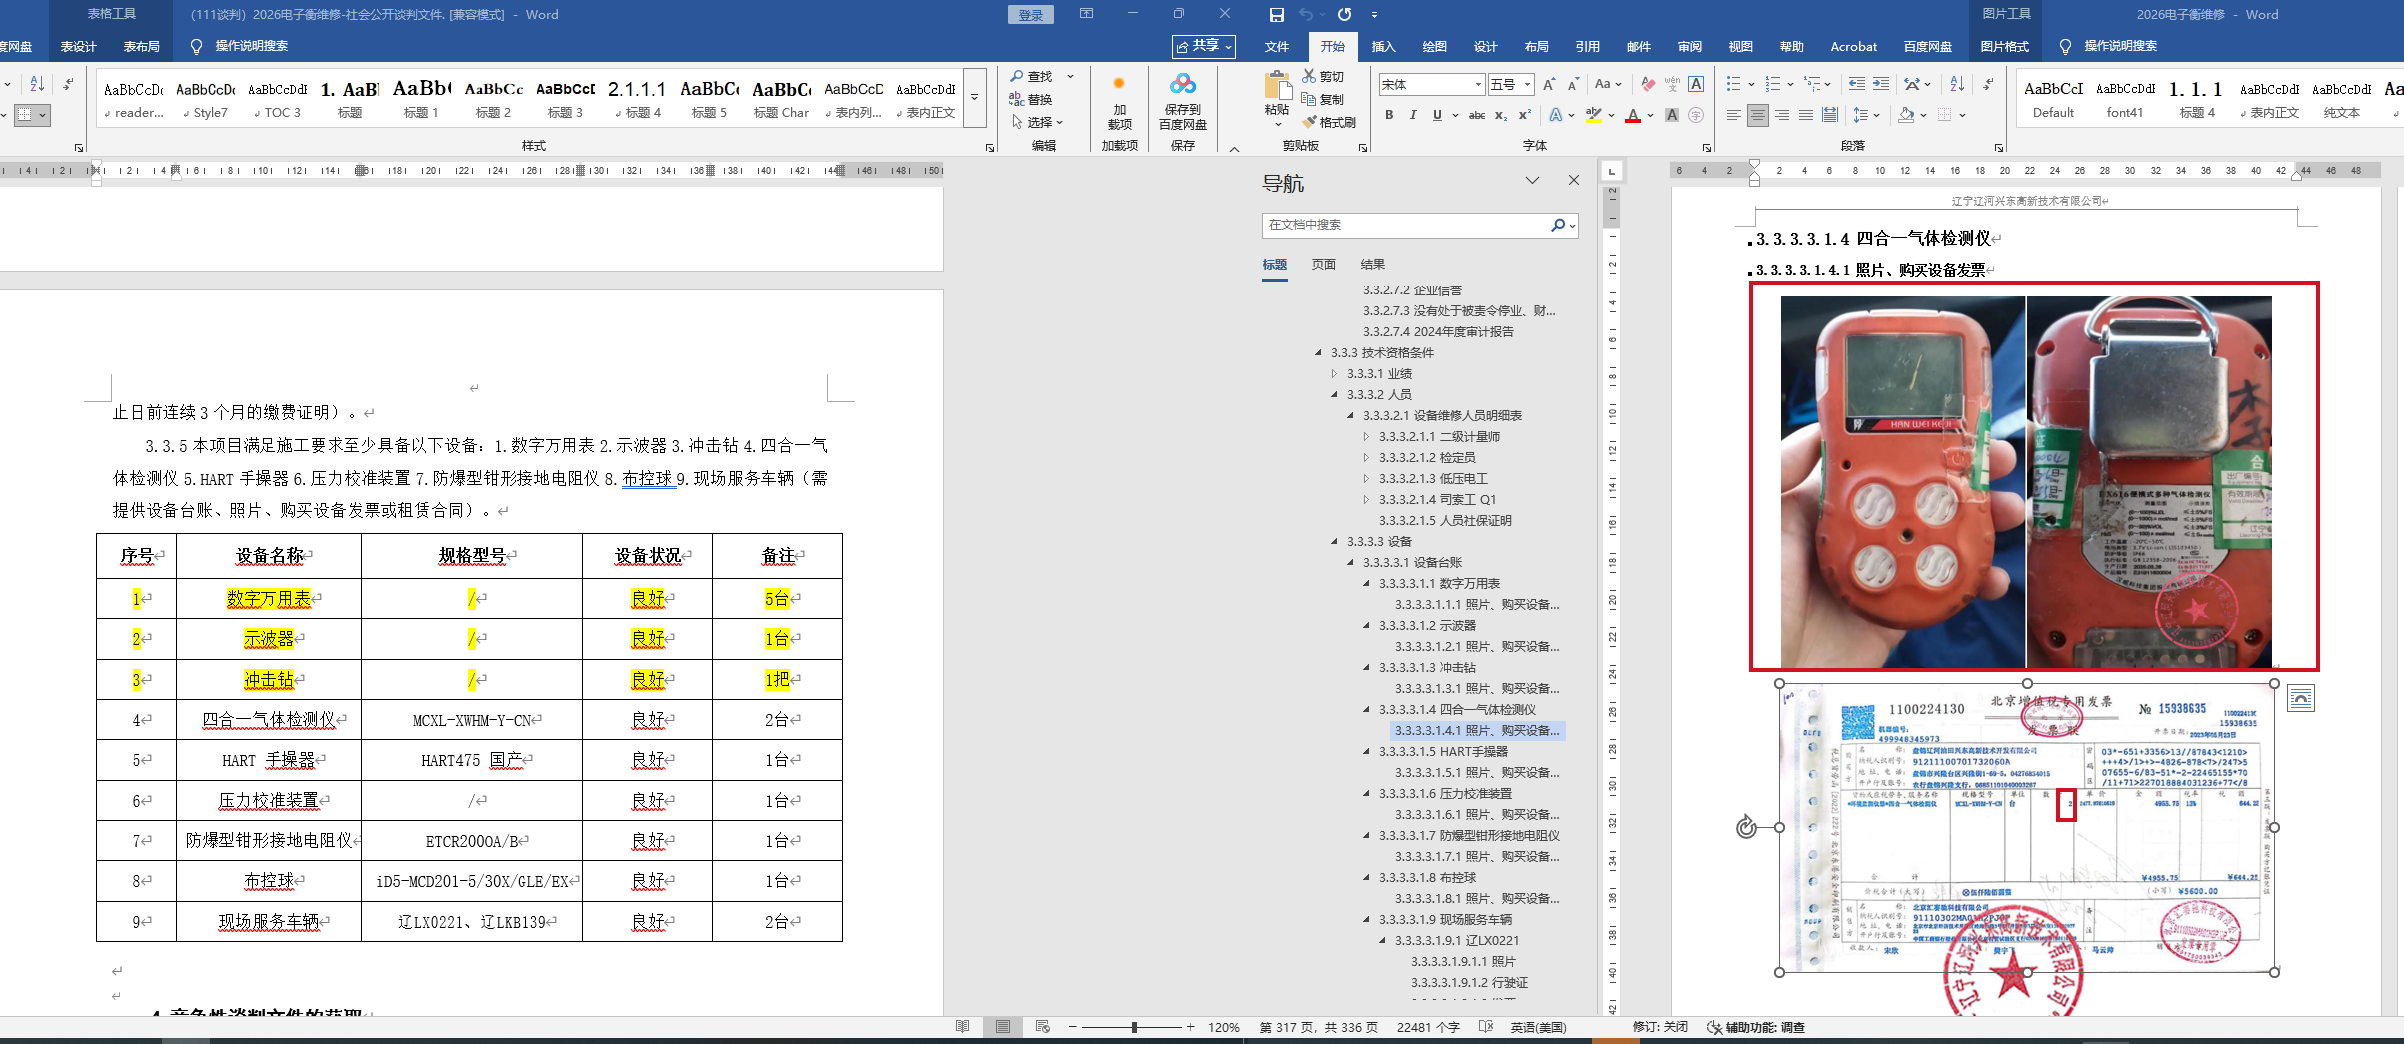This screenshot has height=1044, width=2404.
Task: Collapse the 3.3.3.2 人员 heading in navigation
Action: (x=1334, y=395)
